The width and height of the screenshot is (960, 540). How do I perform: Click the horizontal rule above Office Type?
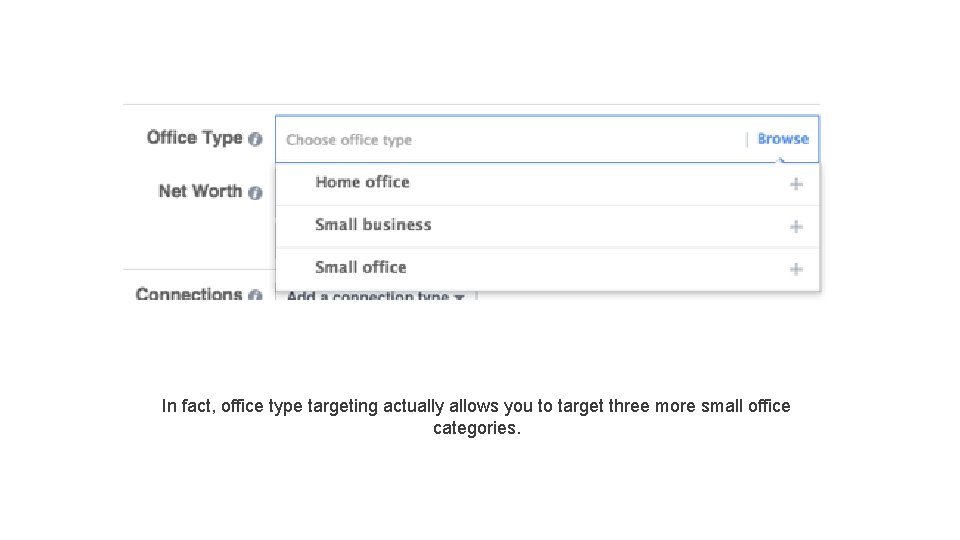tap(470, 104)
